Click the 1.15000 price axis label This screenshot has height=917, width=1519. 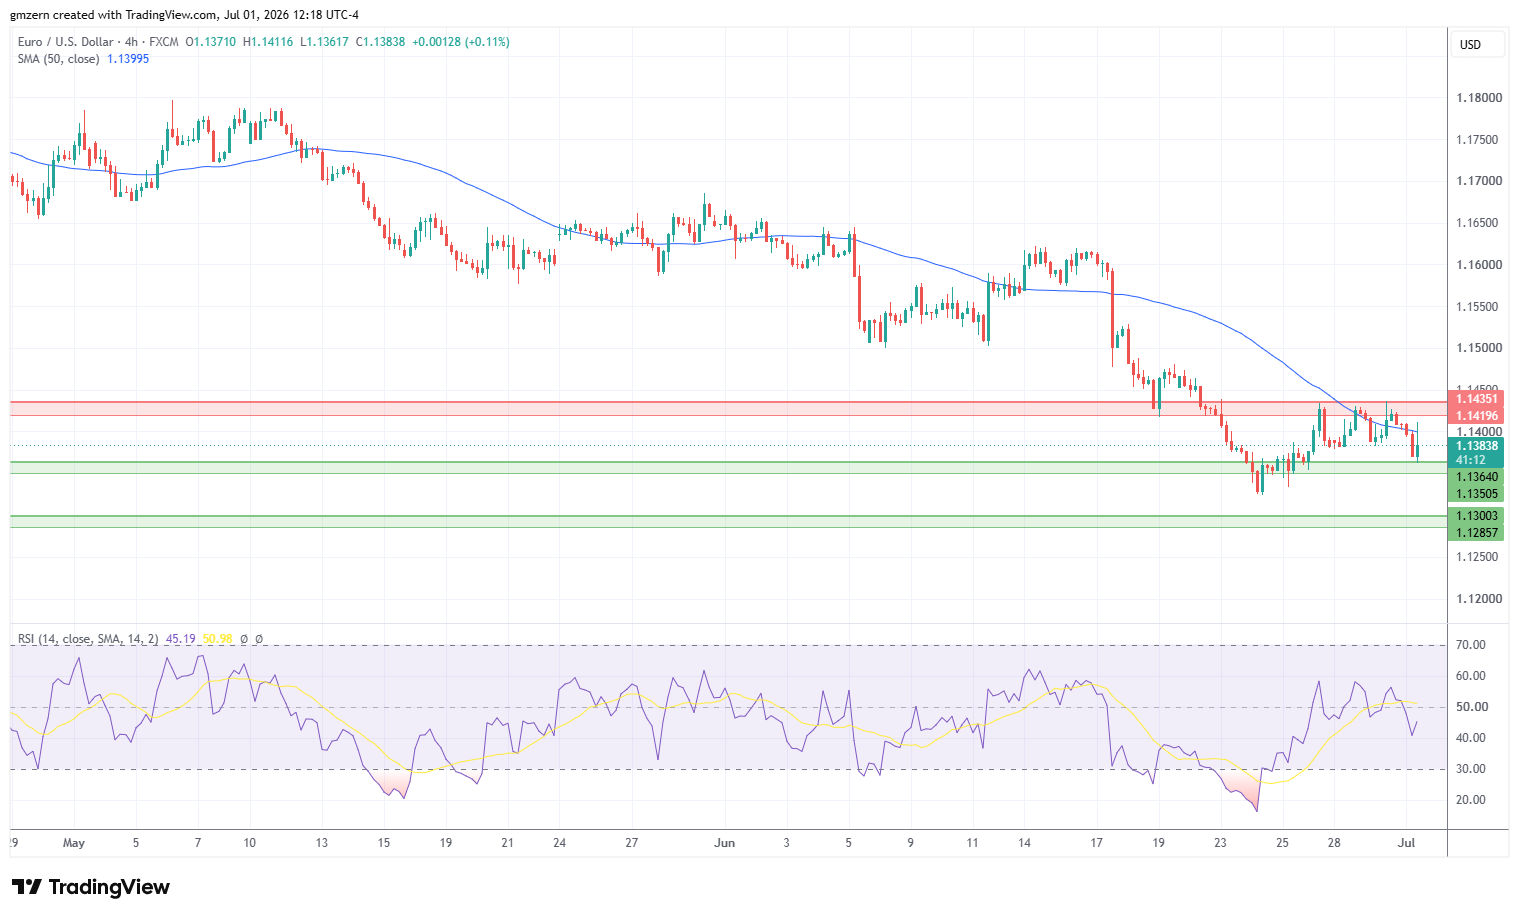pyautogui.click(x=1478, y=348)
